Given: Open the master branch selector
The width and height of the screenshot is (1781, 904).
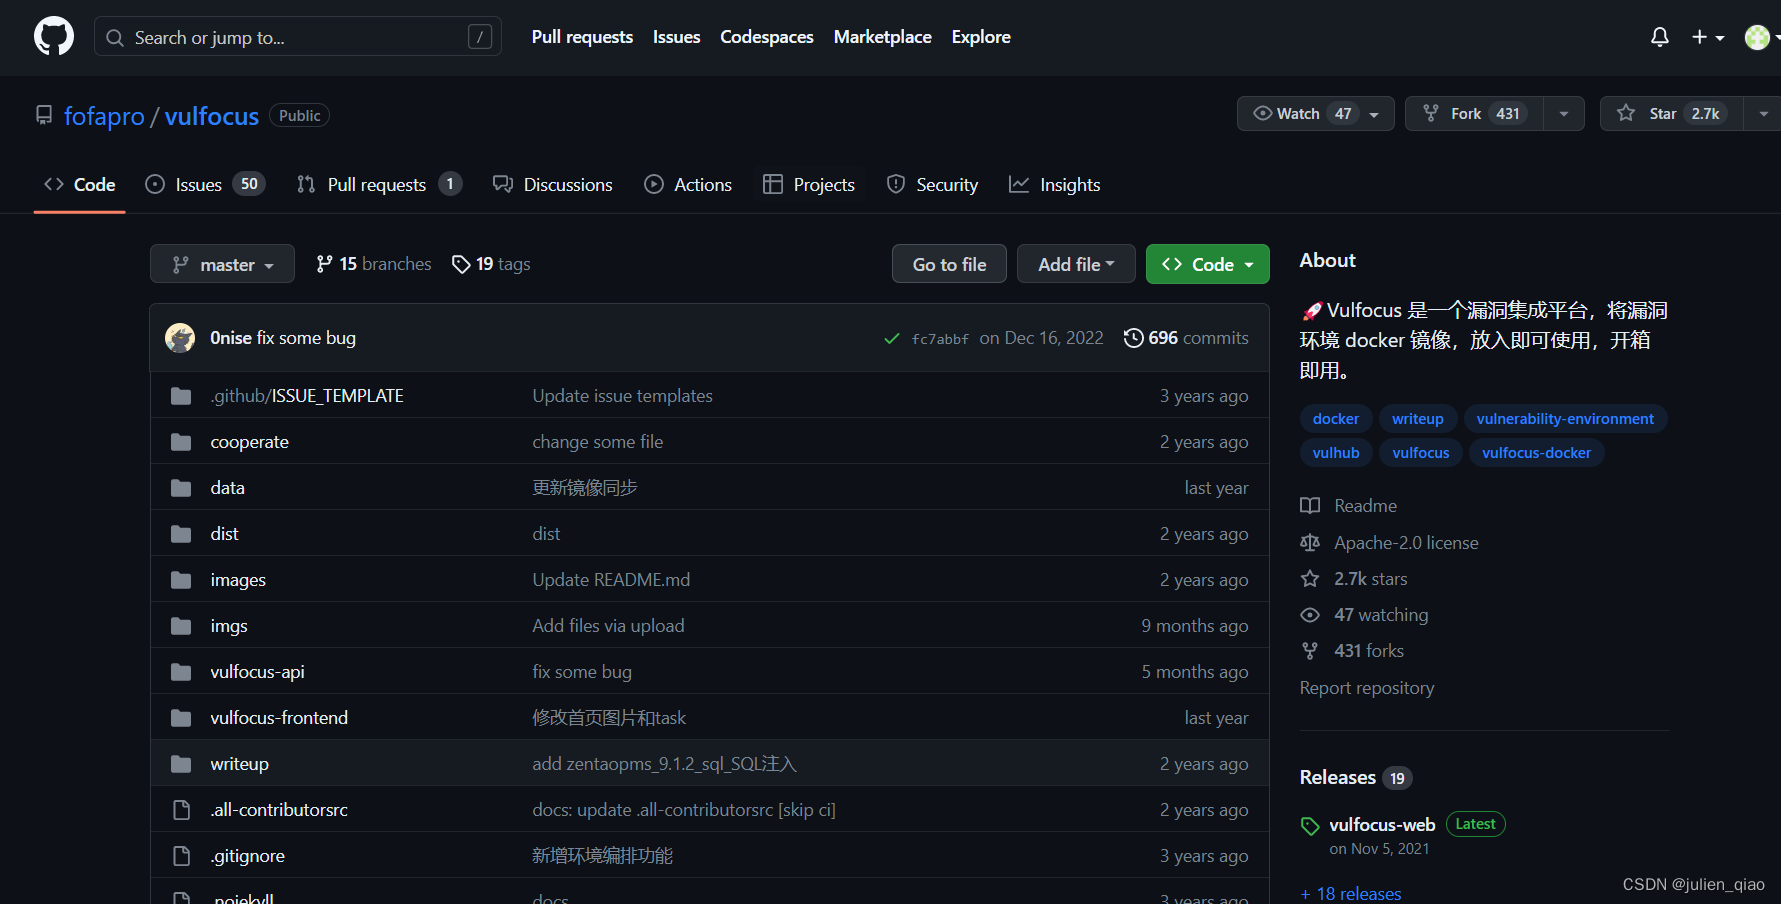Looking at the screenshot, I should tap(222, 264).
